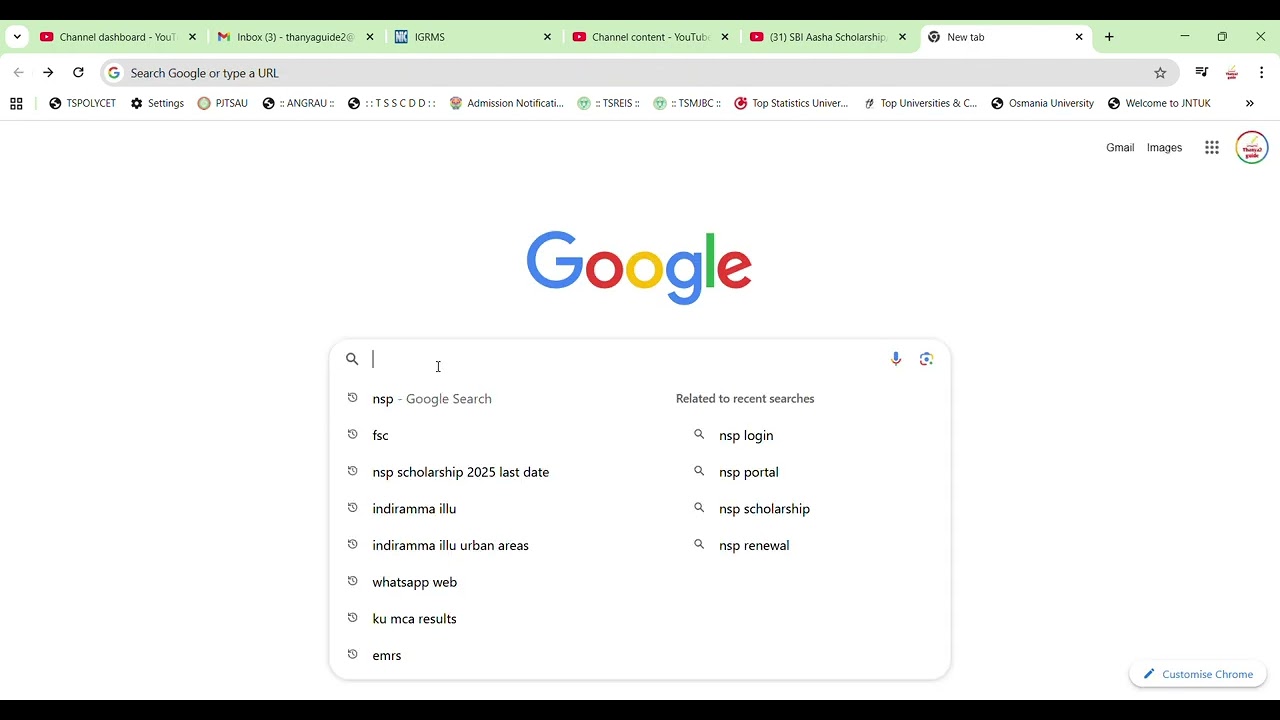This screenshot has width=1280, height=720.
Task: Bookmark this tab with the star icon
Action: point(1160,73)
